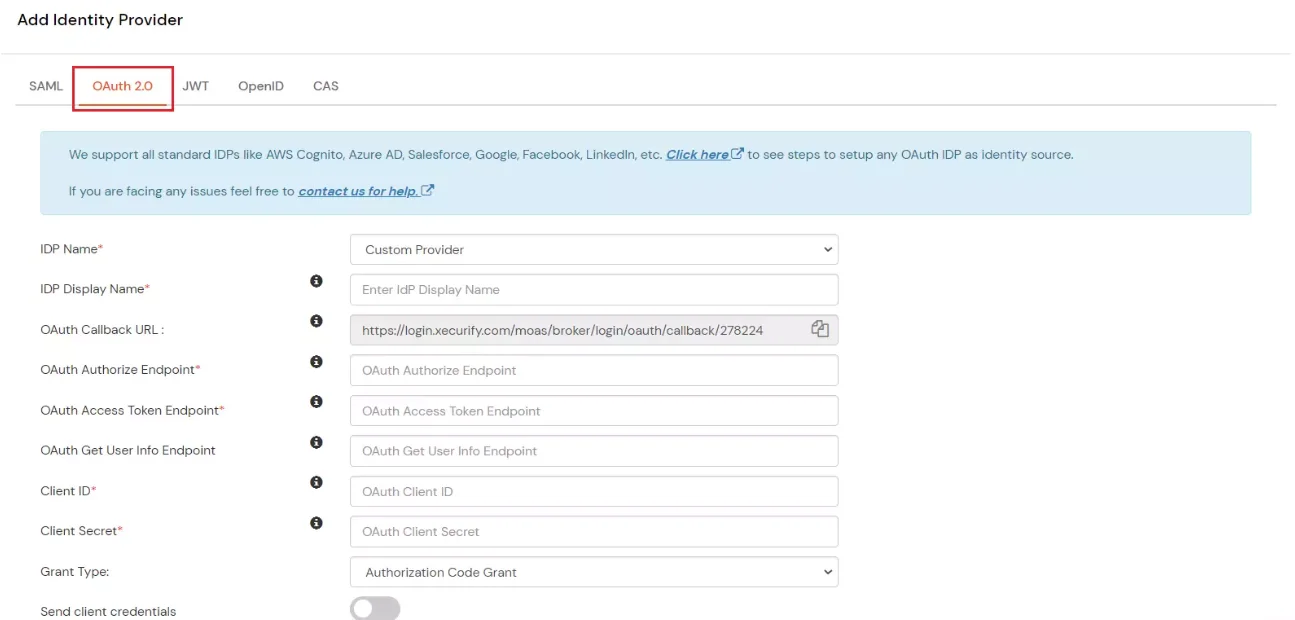Click the info icon beside OAuth Access Token Endpoint

point(316,402)
